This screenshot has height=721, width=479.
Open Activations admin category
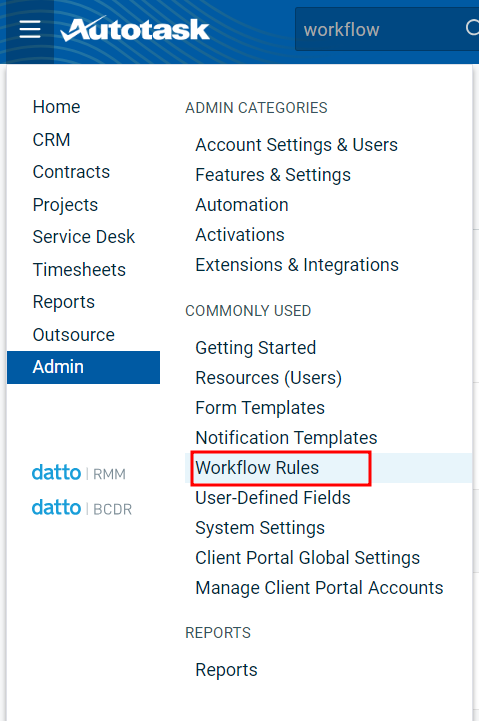click(240, 235)
